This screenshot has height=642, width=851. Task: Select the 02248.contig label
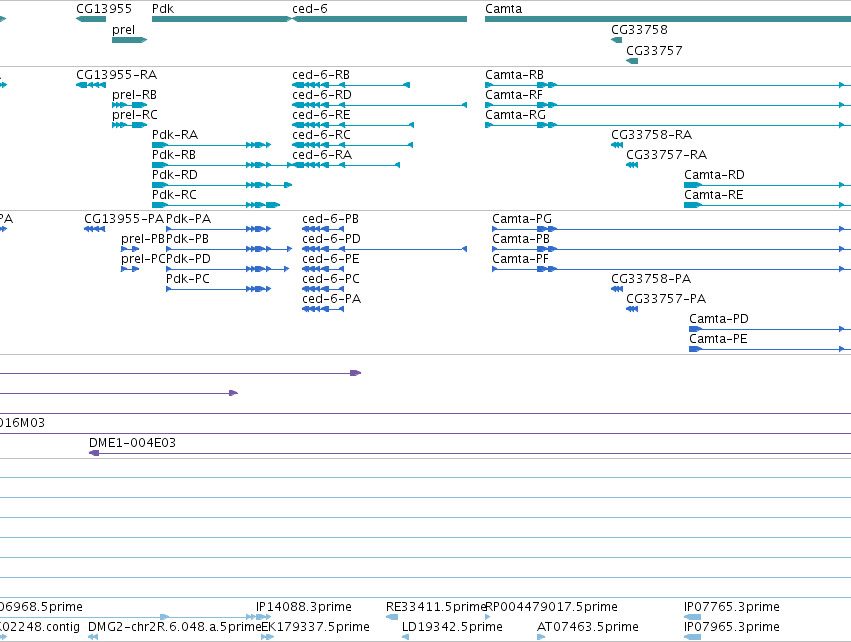coord(40,627)
